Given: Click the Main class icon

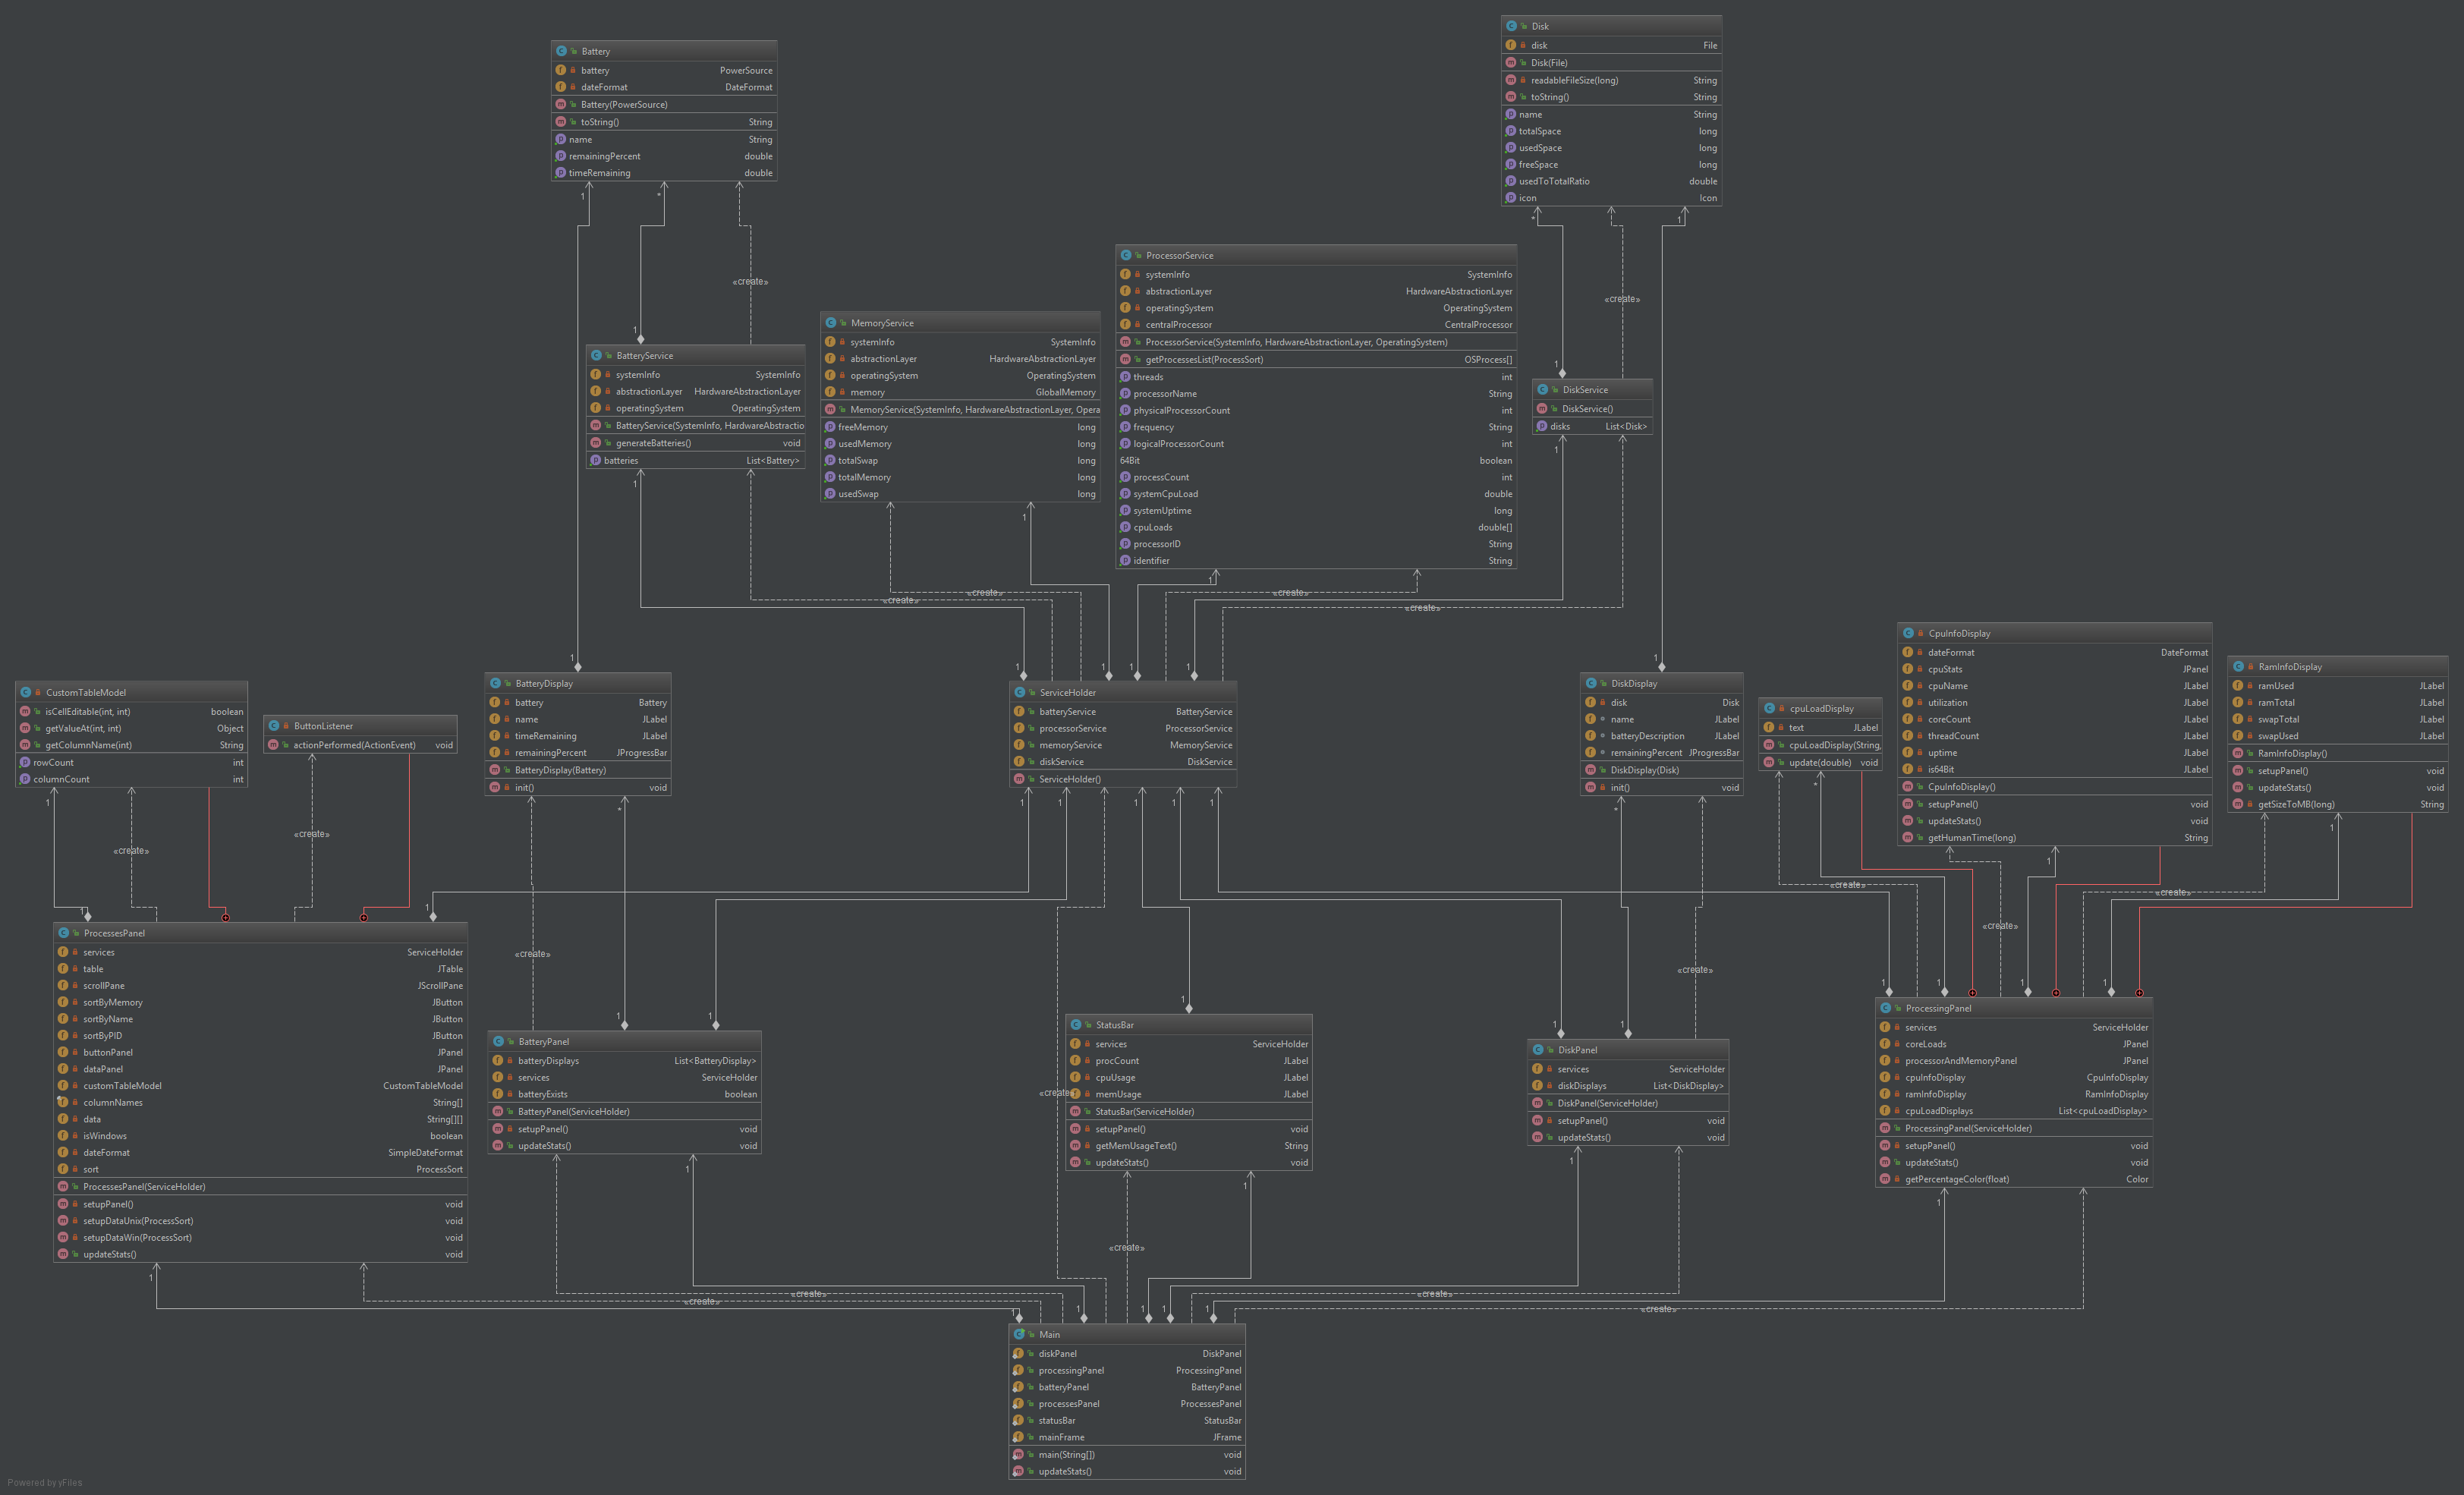Looking at the screenshot, I should pos(1019,1334).
